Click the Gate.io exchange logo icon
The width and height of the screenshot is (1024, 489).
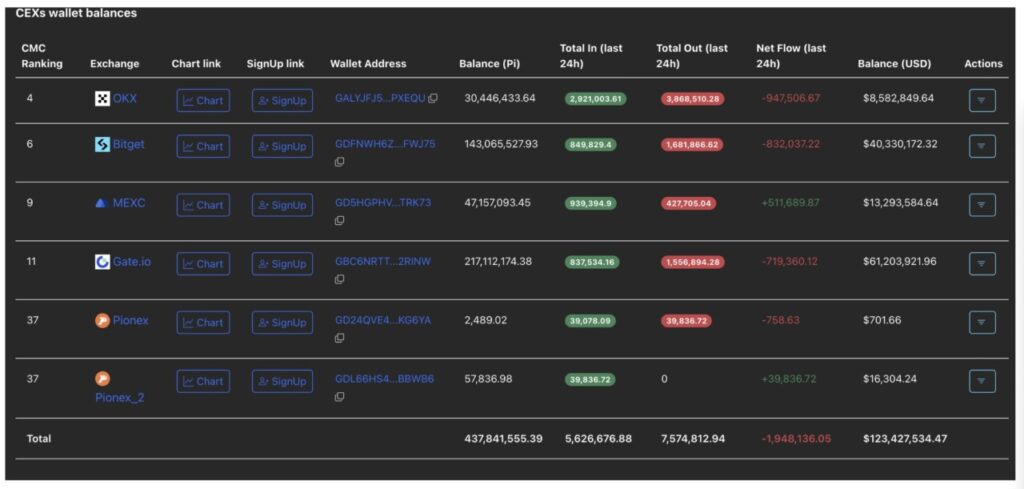click(x=101, y=262)
